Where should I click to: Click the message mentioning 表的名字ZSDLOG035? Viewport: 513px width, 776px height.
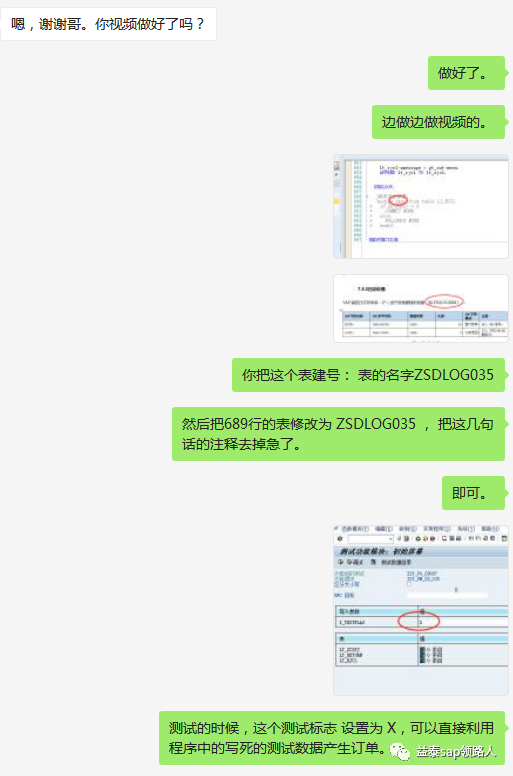[368, 375]
